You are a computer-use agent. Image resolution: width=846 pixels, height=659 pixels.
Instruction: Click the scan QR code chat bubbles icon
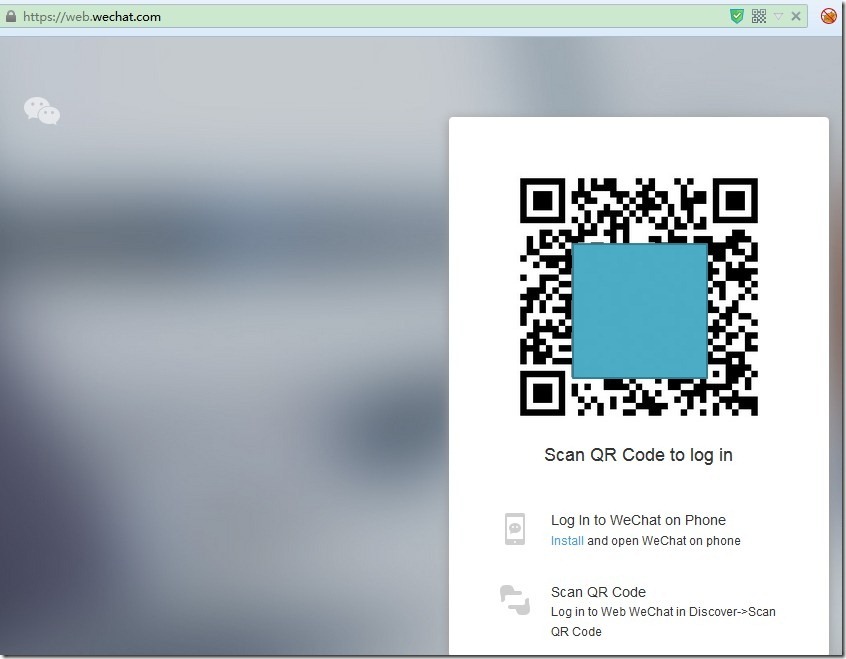(515, 600)
